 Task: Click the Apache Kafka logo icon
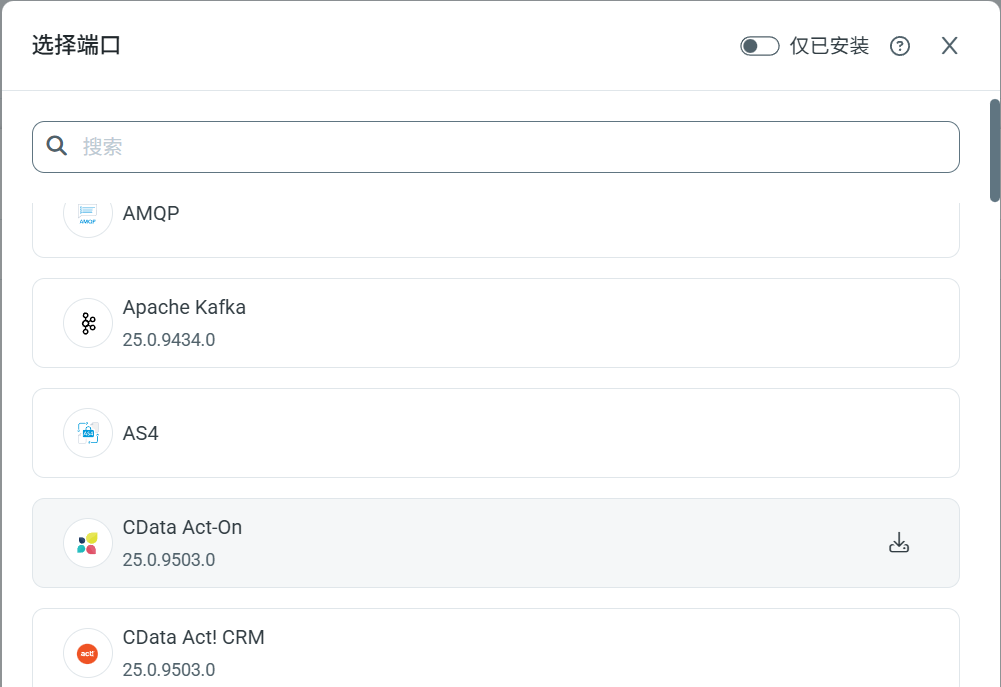pyautogui.click(x=88, y=323)
